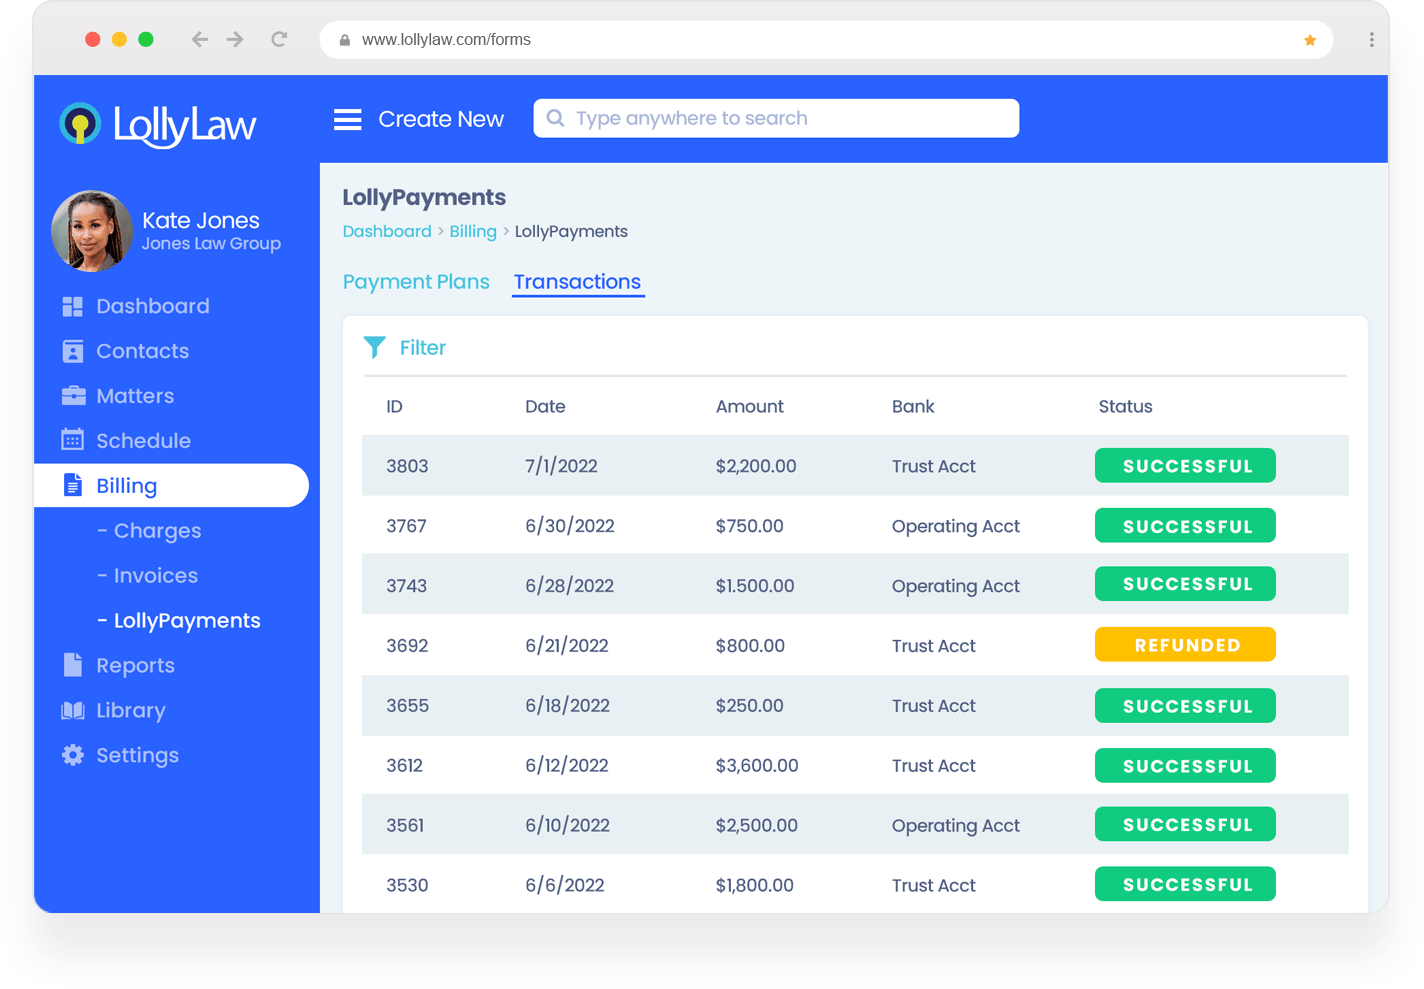Image resolution: width=1424 pixels, height=989 pixels.
Task: Open Reports in the sidebar
Action: [x=135, y=665]
